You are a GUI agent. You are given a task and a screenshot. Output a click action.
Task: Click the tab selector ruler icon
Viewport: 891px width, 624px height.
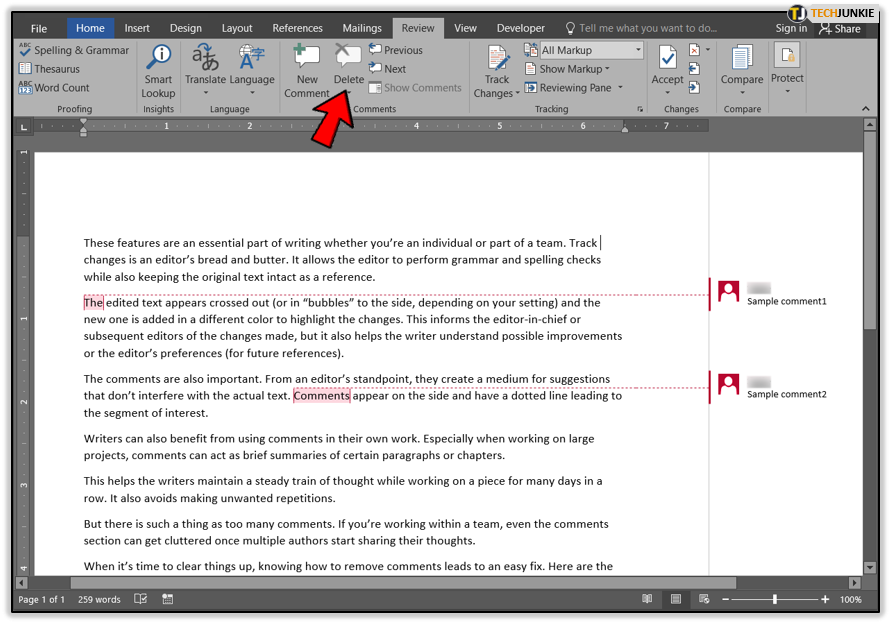(23, 127)
